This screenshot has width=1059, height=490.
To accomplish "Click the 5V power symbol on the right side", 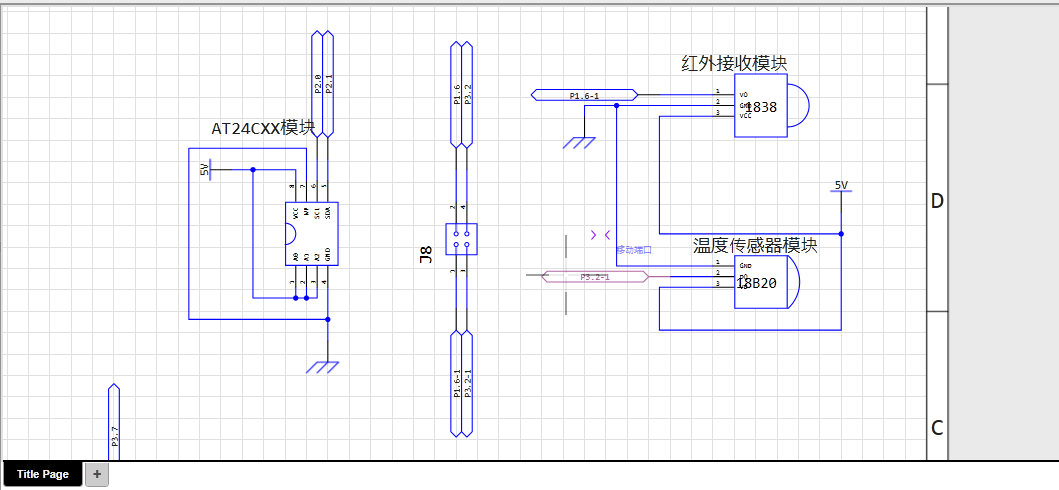I will point(841,188).
